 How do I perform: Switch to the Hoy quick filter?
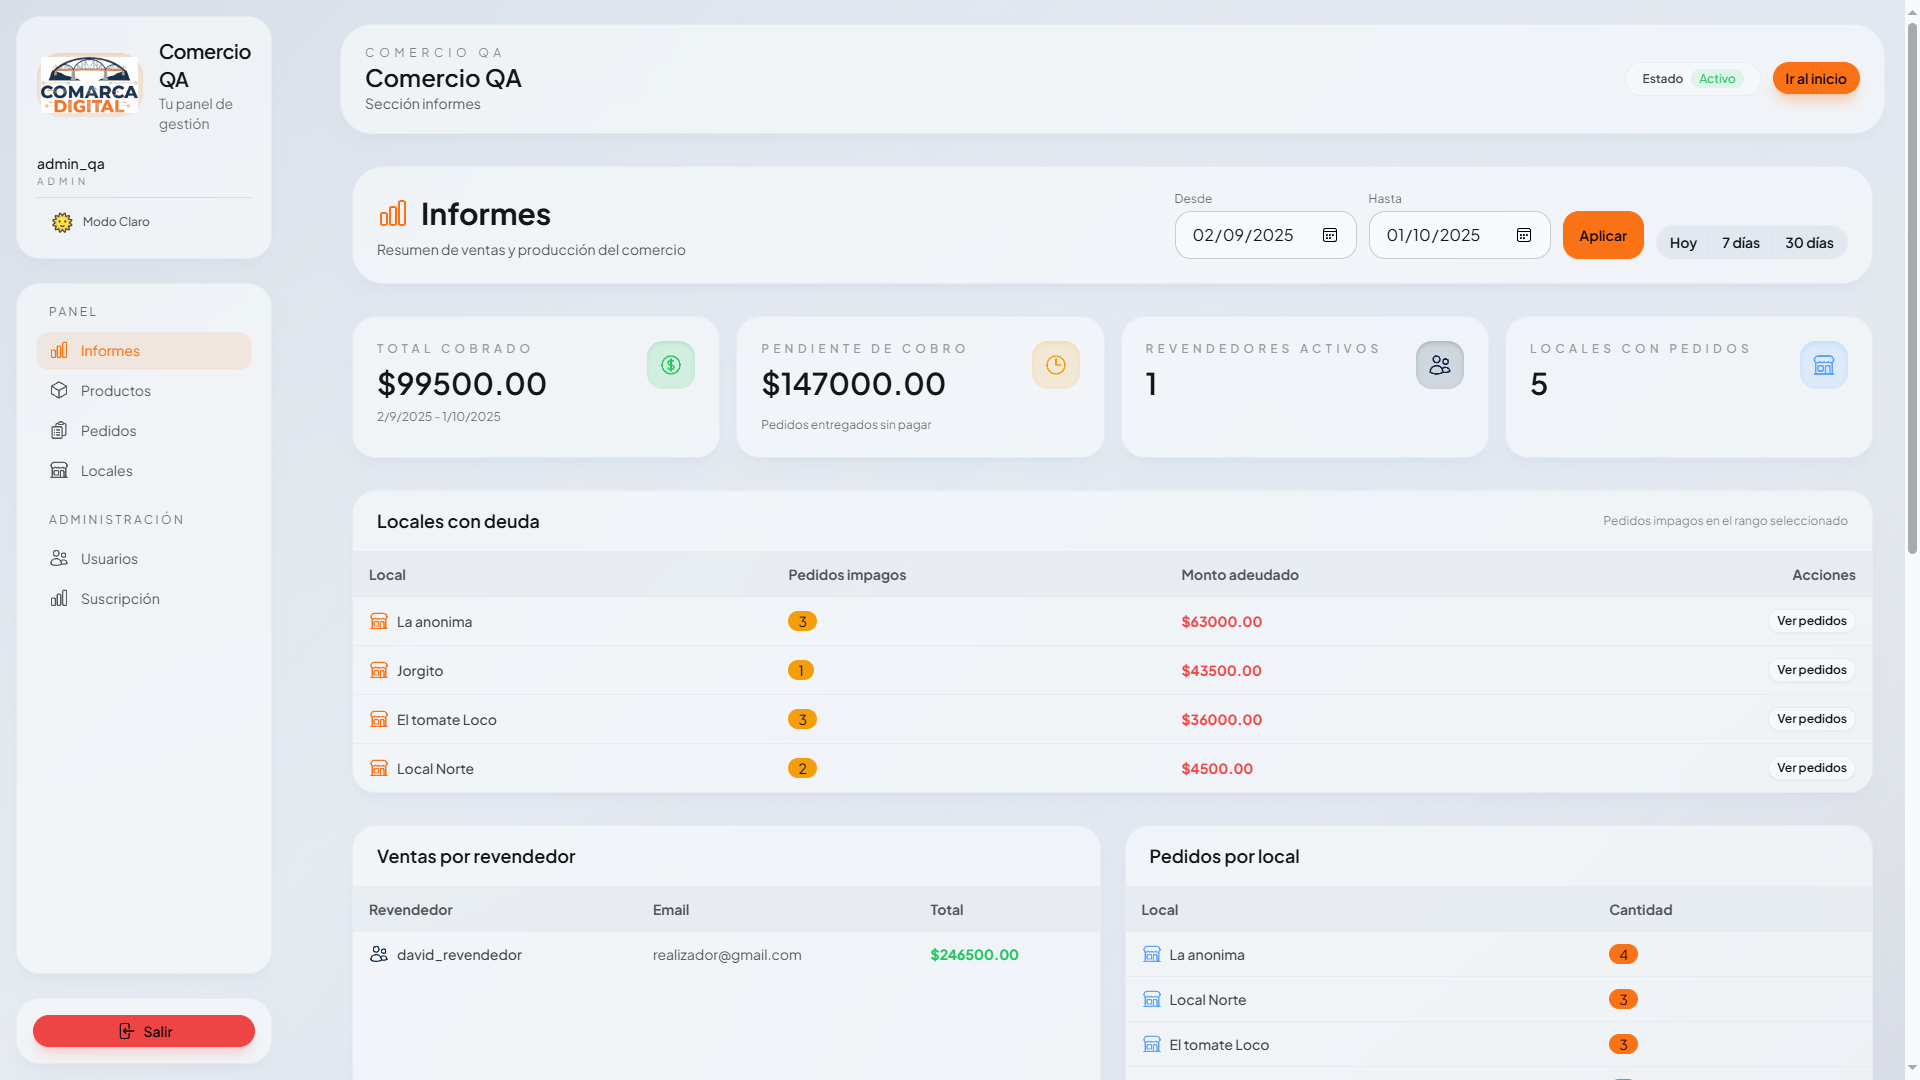pos(1683,242)
